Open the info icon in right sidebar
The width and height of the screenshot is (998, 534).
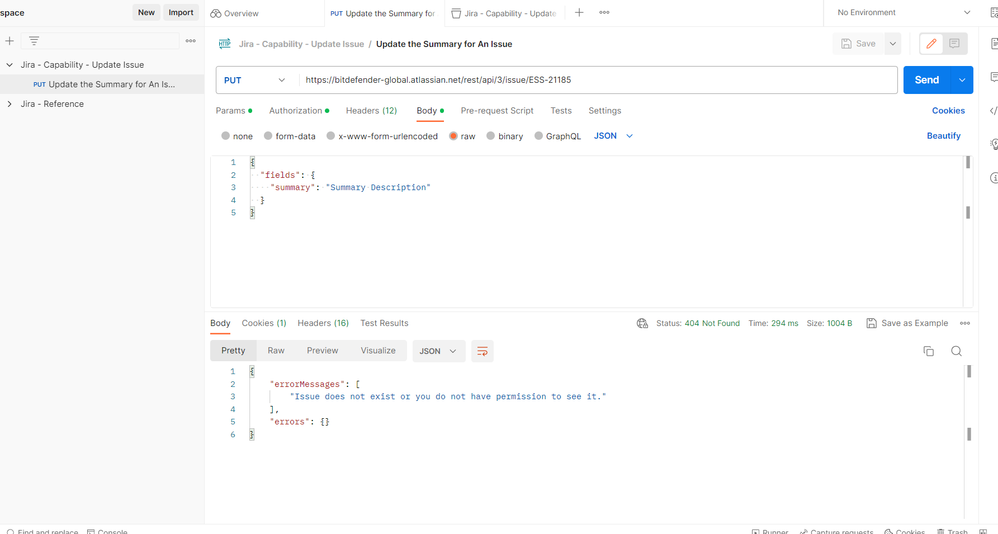coord(994,178)
